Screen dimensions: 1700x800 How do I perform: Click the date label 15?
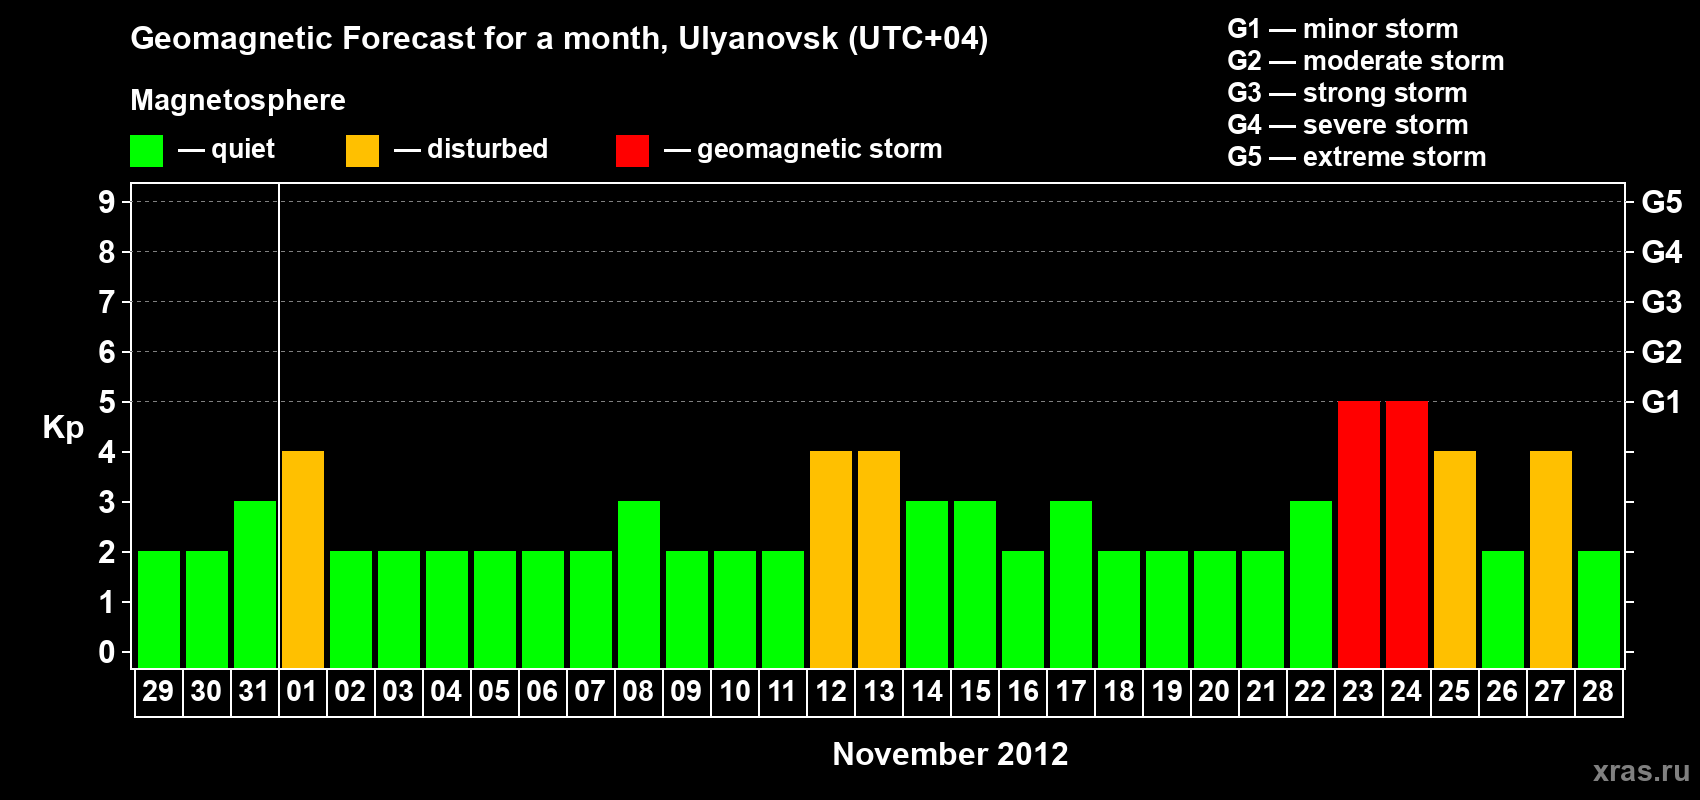tap(975, 691)
